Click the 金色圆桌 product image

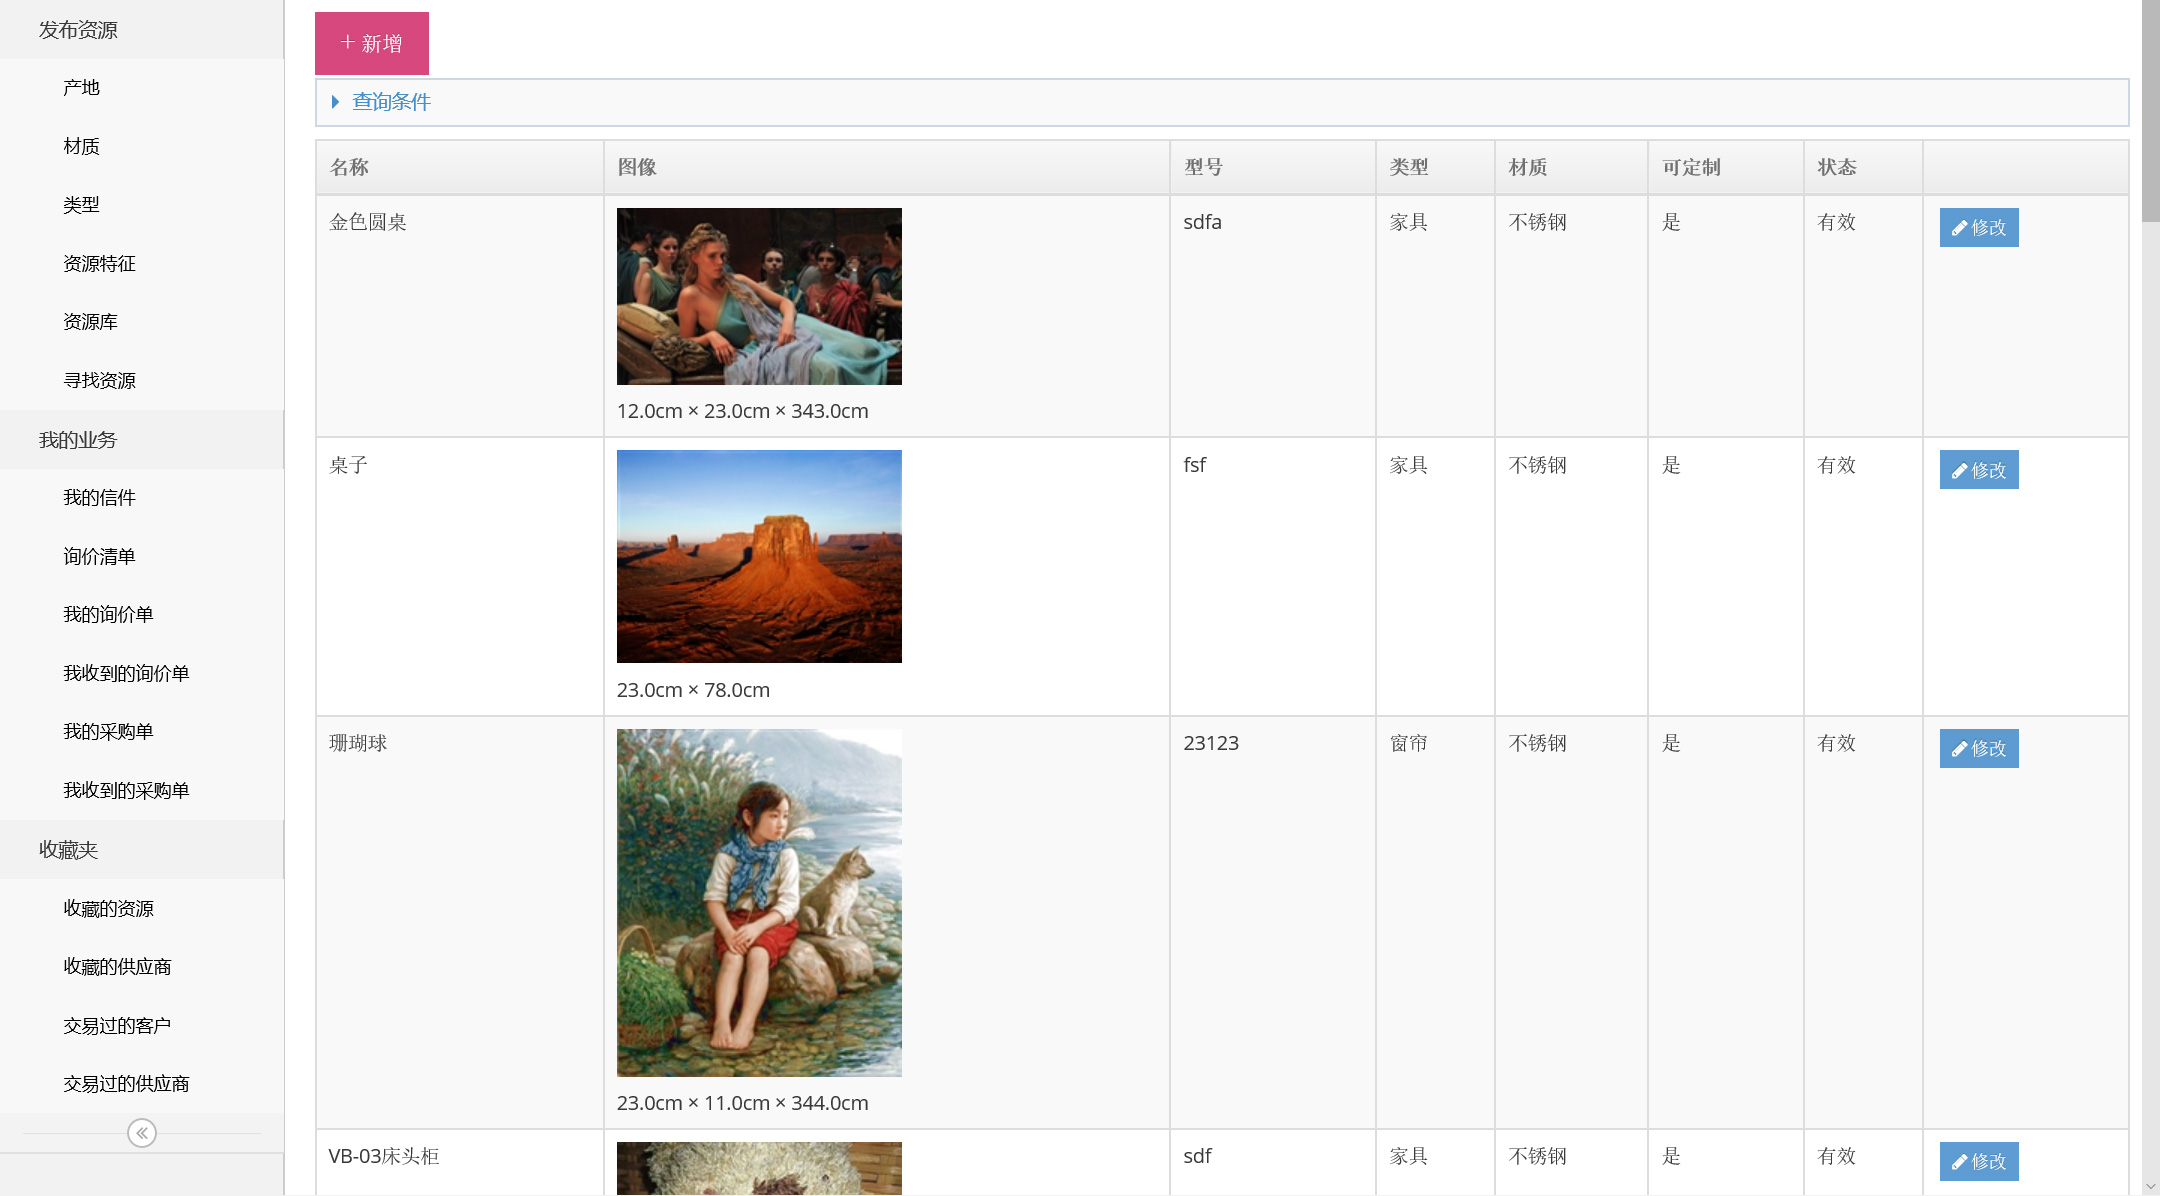(x=759, y=296)
